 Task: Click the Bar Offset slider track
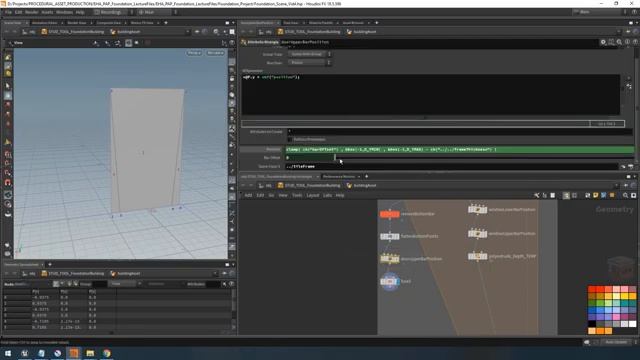[484, 158]
